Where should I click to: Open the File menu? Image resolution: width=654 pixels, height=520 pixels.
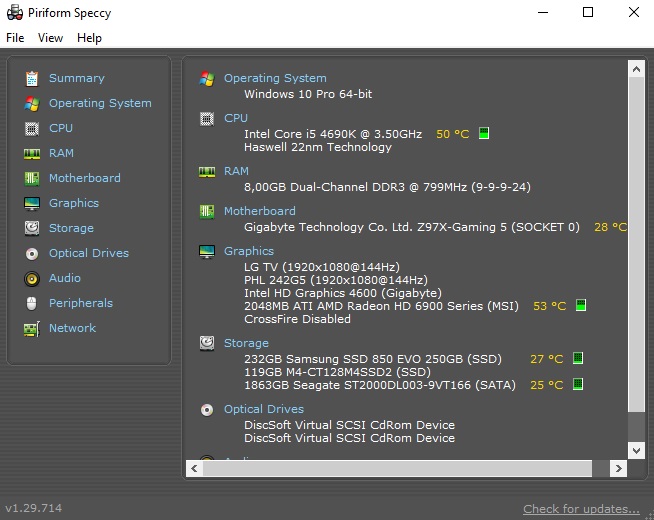[15, 38]
